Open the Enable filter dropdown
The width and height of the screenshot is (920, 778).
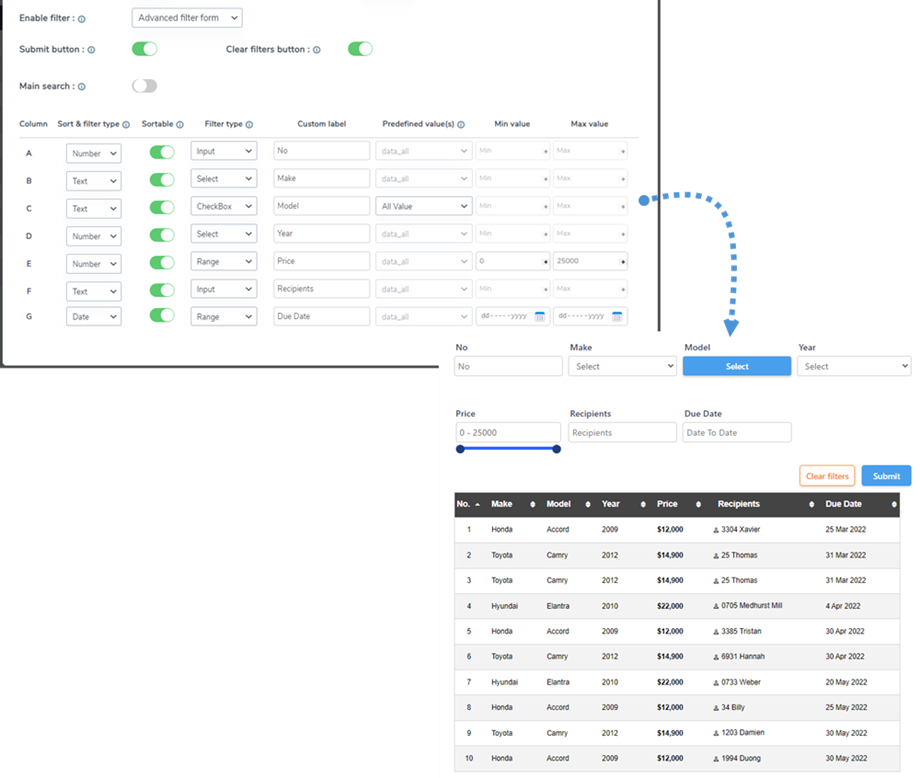[187, 18]
